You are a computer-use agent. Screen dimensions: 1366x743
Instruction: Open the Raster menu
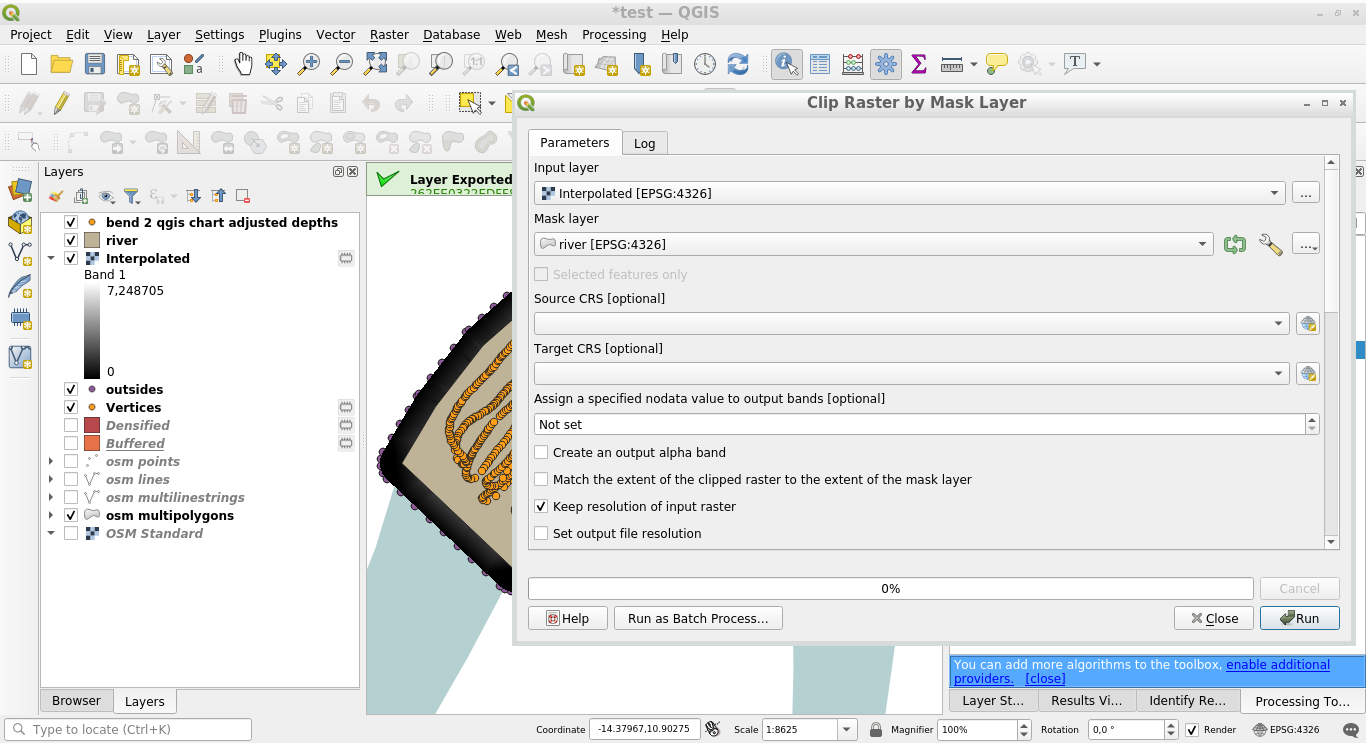(x=389, y=34)
